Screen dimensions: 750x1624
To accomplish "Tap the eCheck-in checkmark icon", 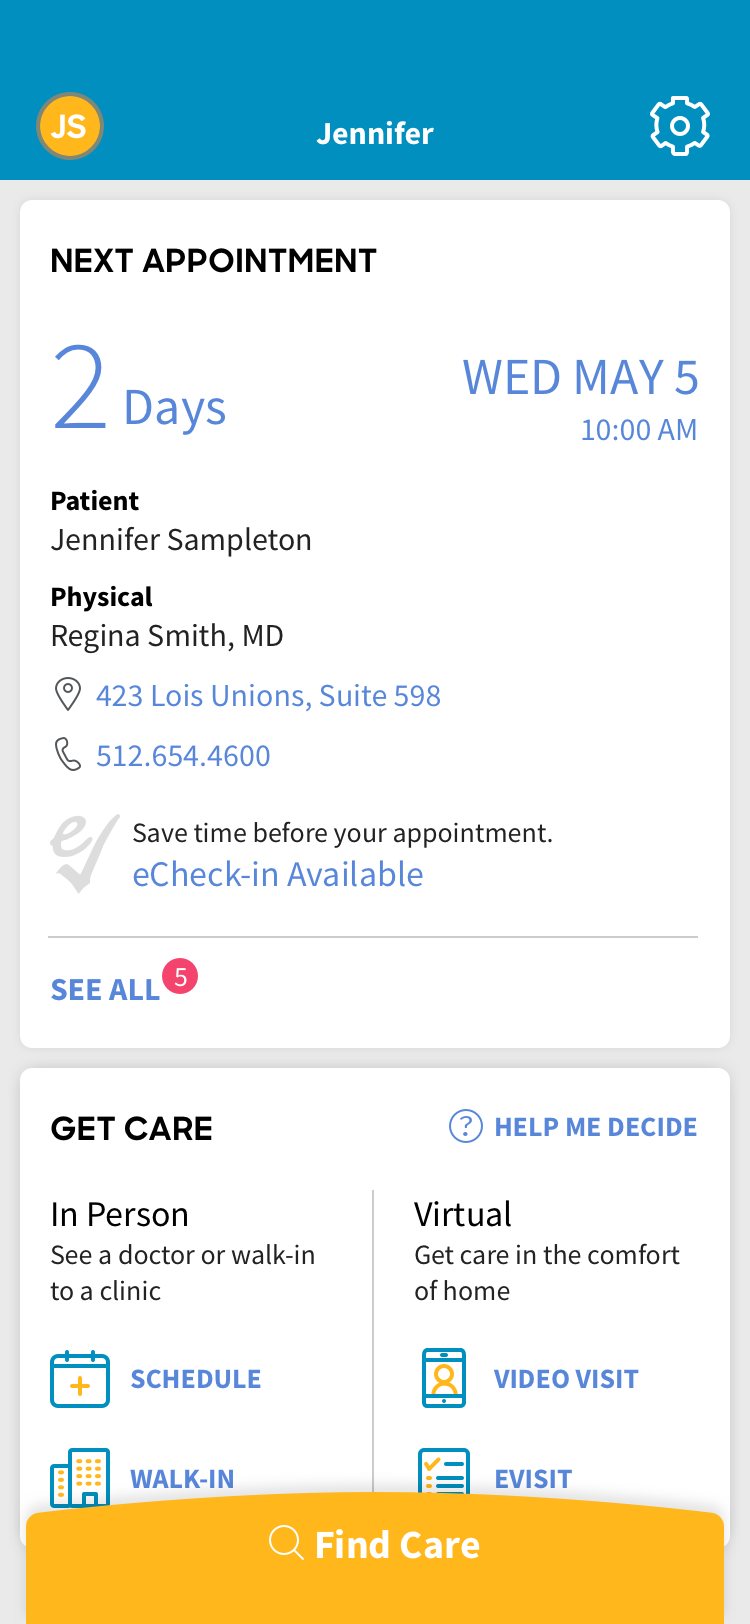I will 84,853.
